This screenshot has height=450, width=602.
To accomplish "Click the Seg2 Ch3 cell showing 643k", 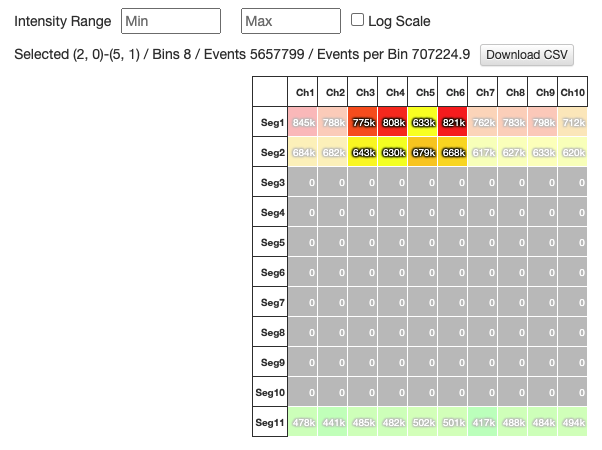I will click(363, 153).
